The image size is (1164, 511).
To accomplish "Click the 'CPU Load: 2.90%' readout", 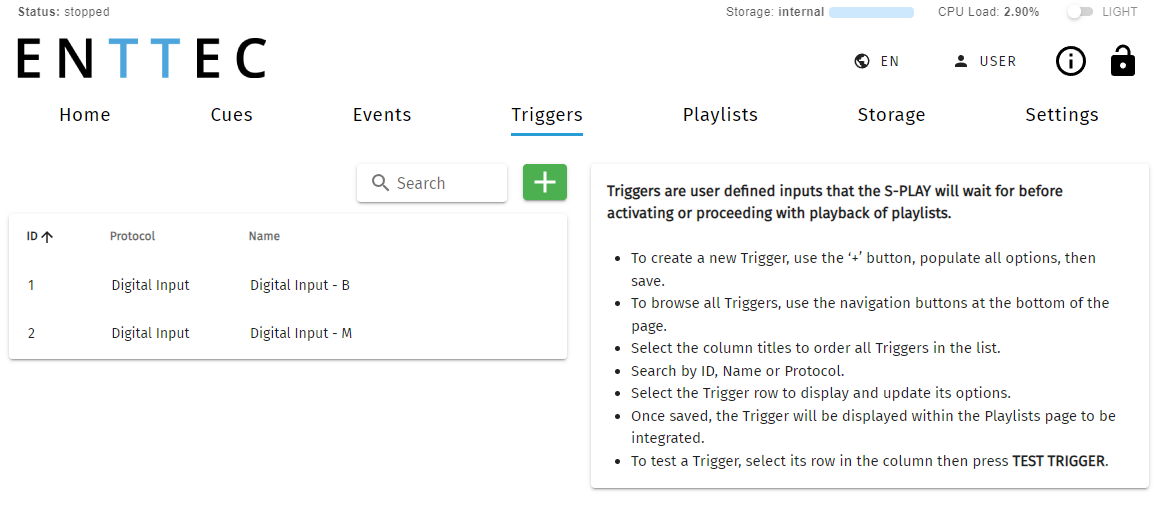I will [x=988, y=12].
